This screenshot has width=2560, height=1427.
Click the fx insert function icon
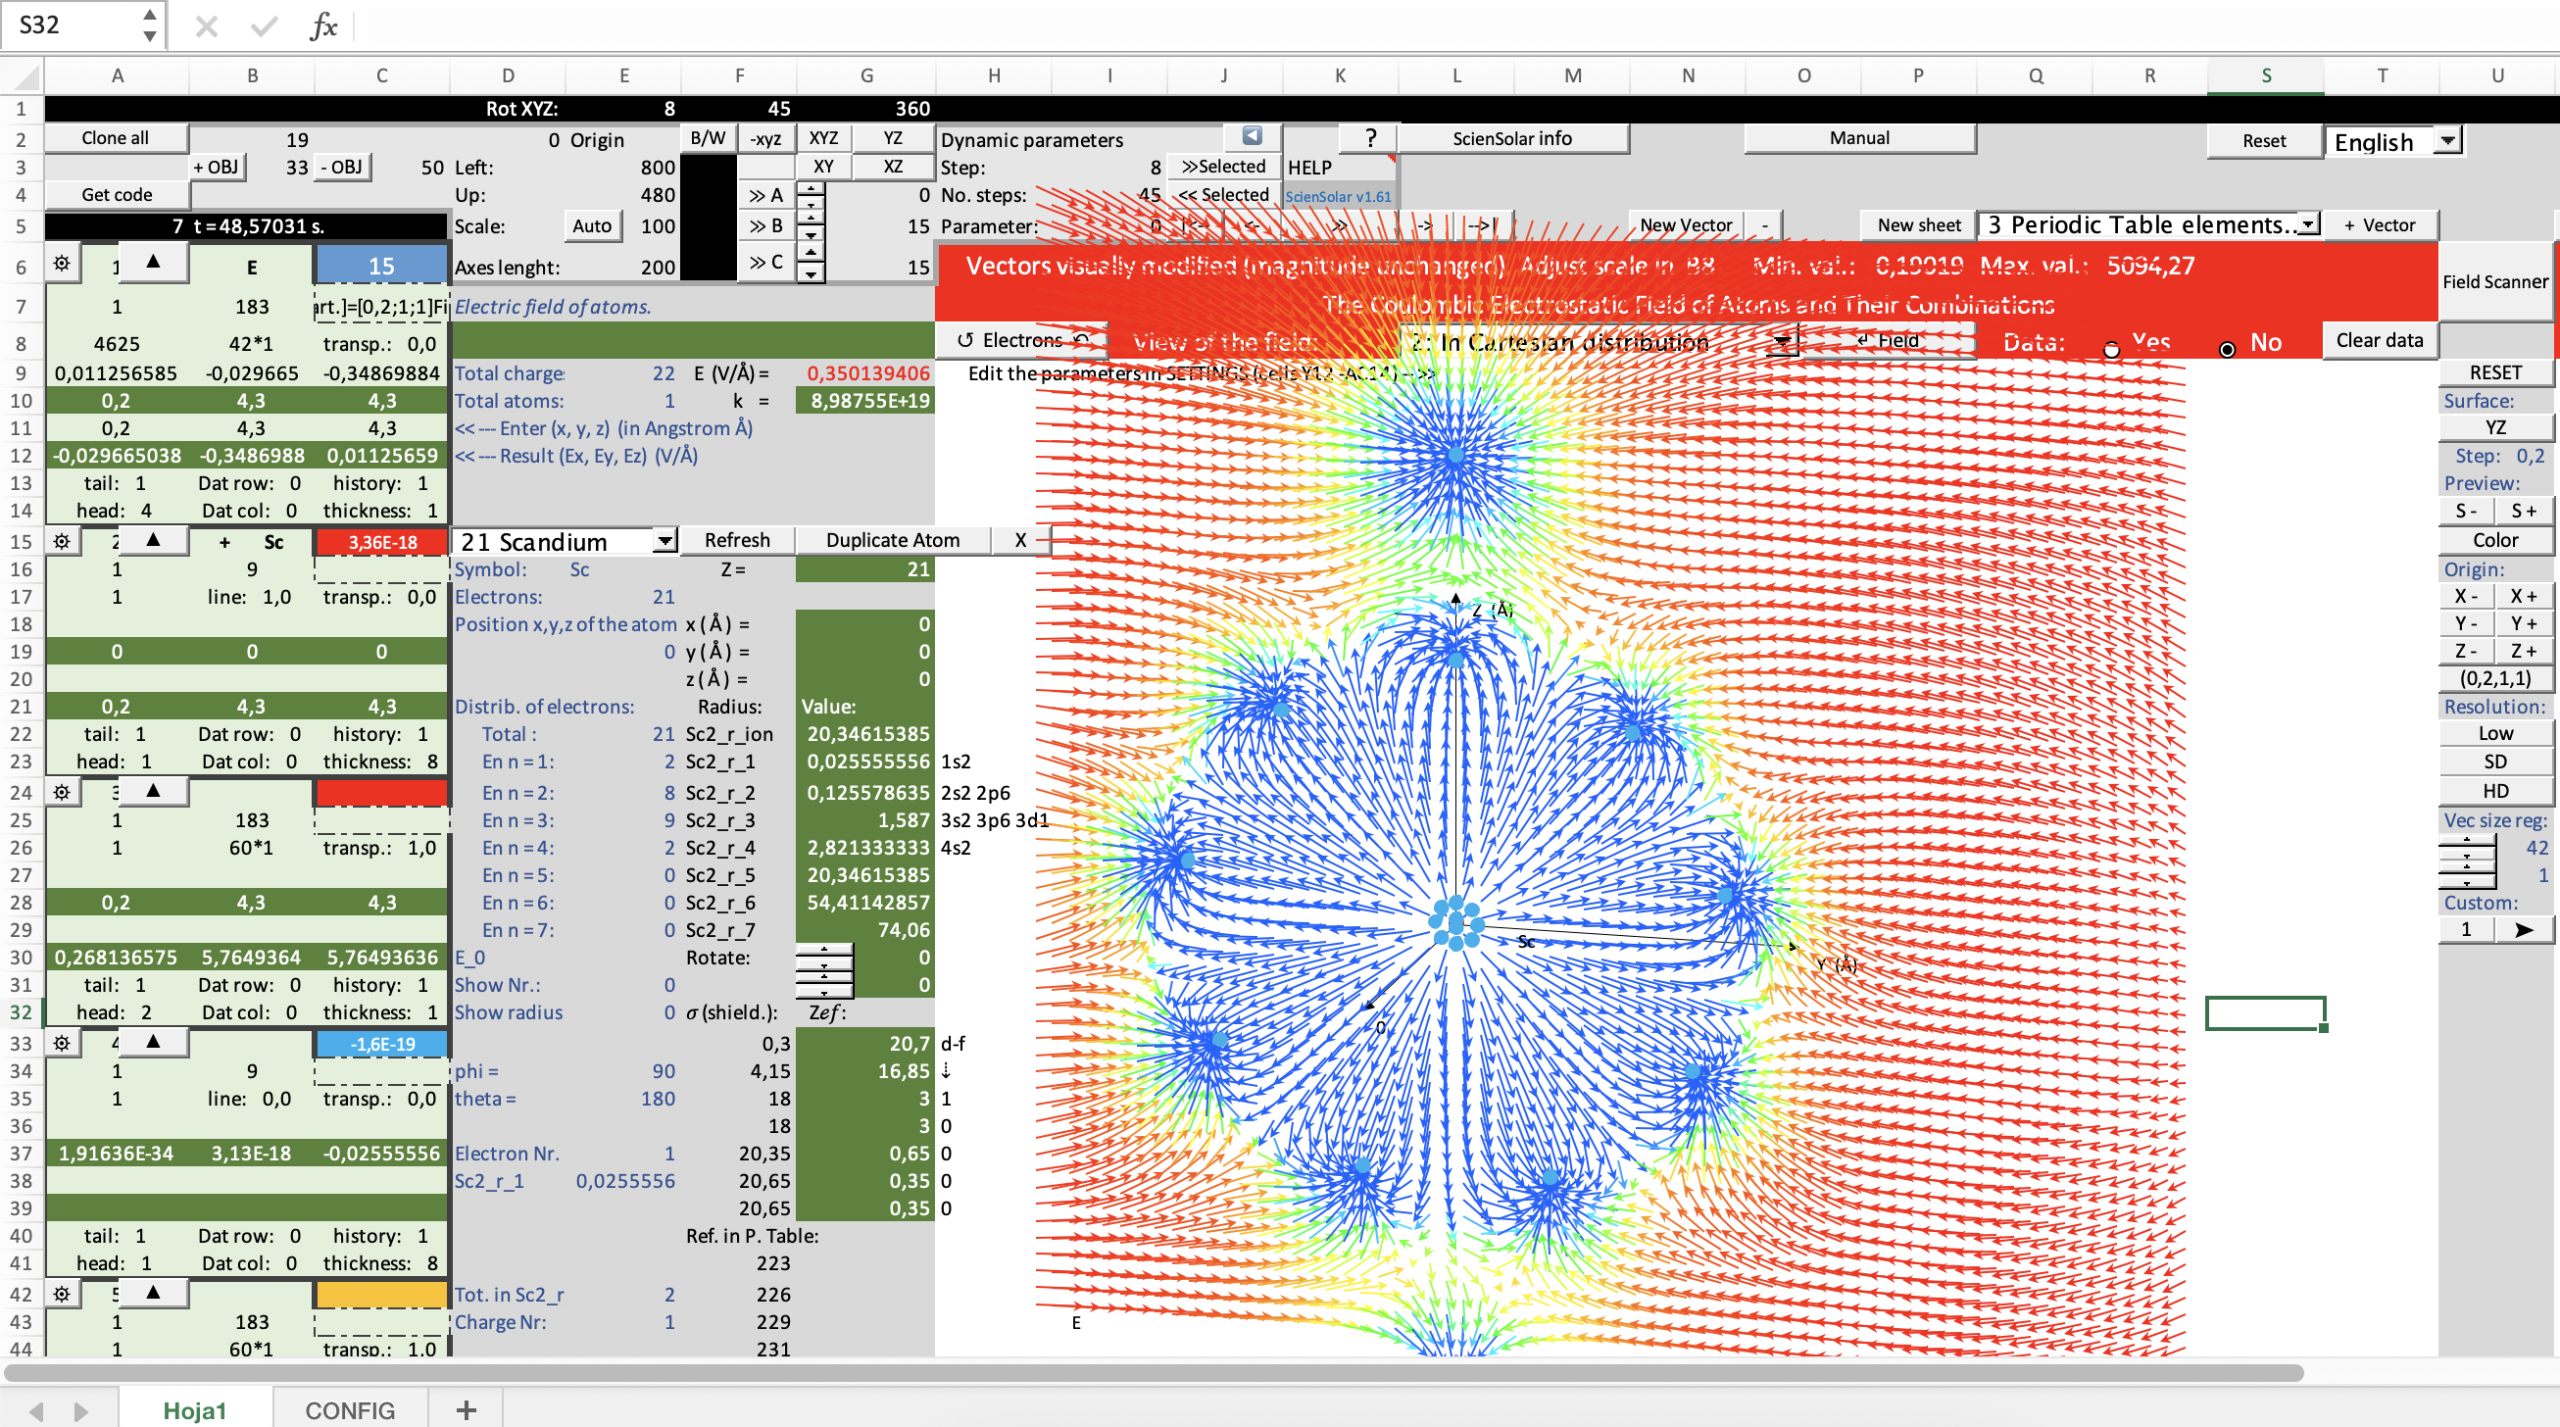pos(322,26)
